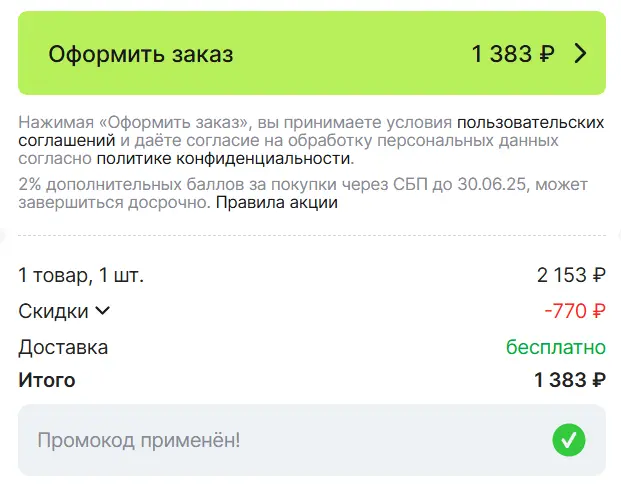Click the бесплатно delivery text
621x494 pixels.
click(x=556, y=347)
